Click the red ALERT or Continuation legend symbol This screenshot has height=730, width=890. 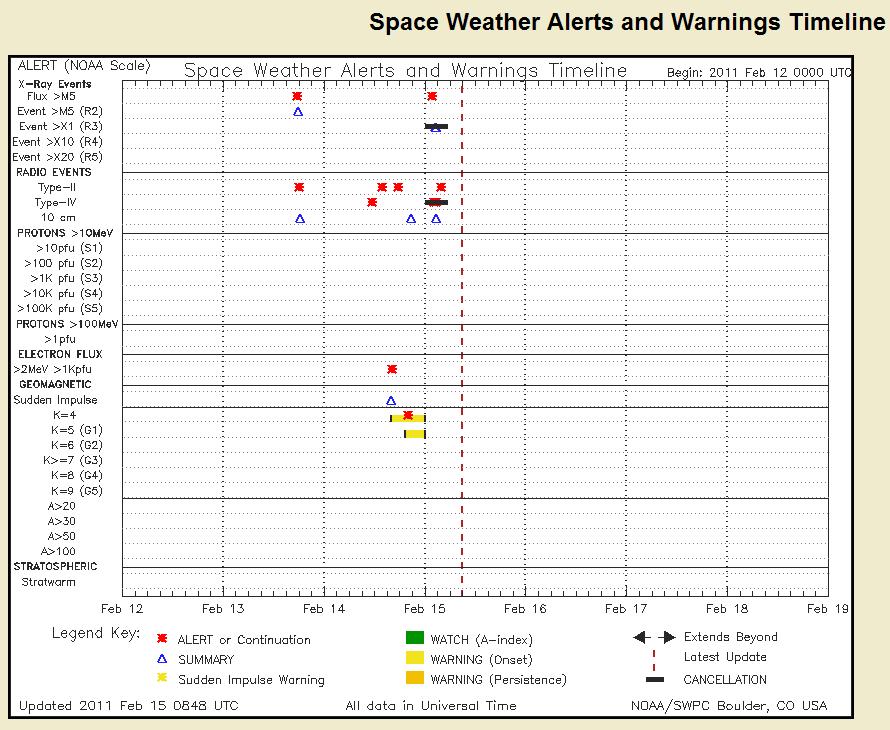click(162, 639)
